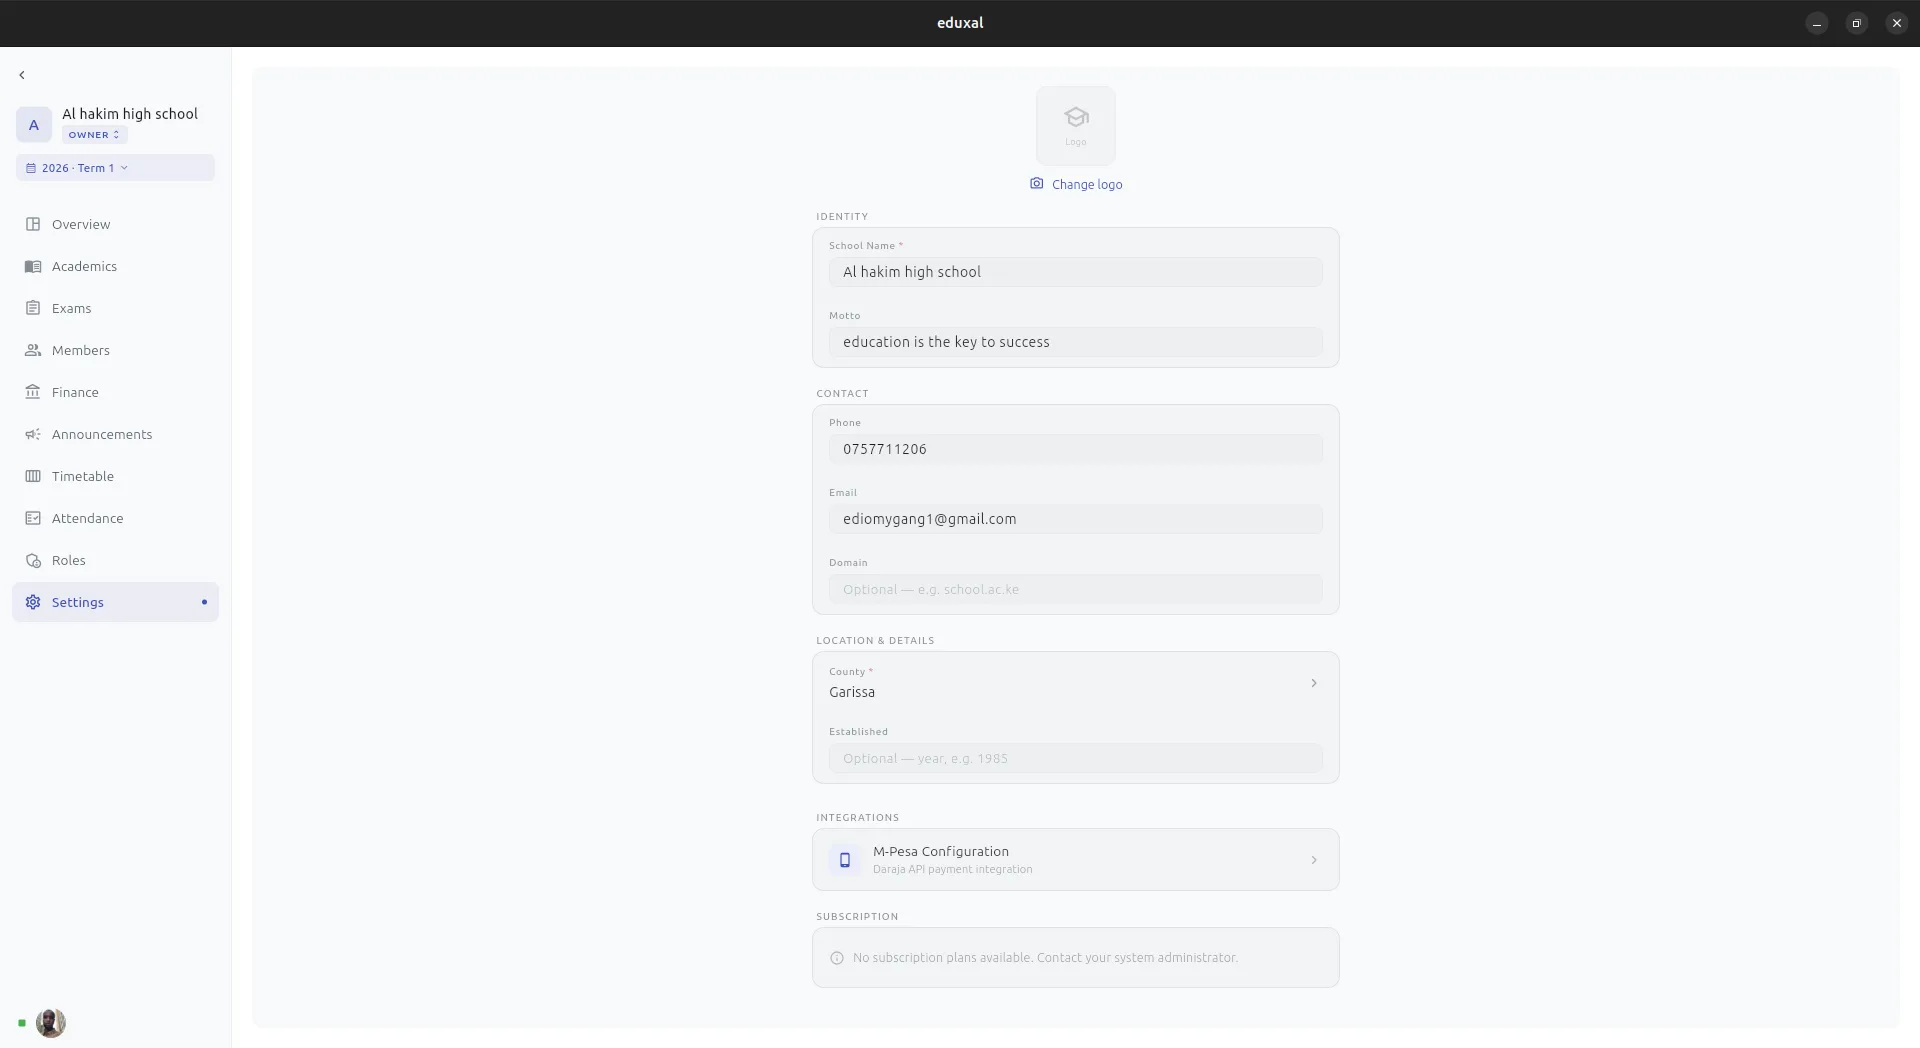Open the user profile avatar
This screenshot has width=1920, height=1048.
50,1022
